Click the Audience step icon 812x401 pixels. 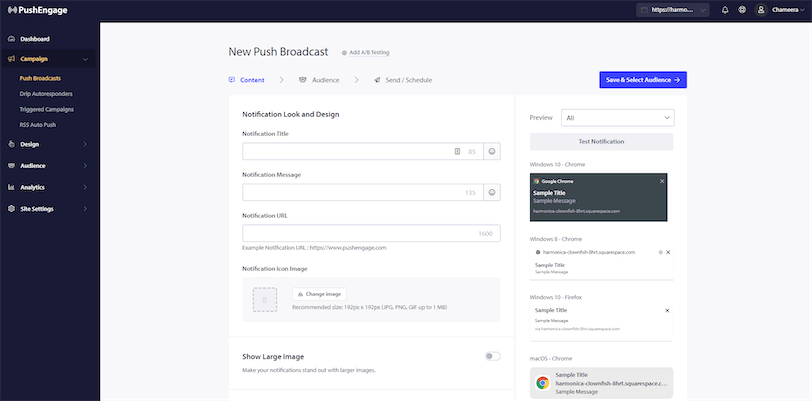pos(302,80)
